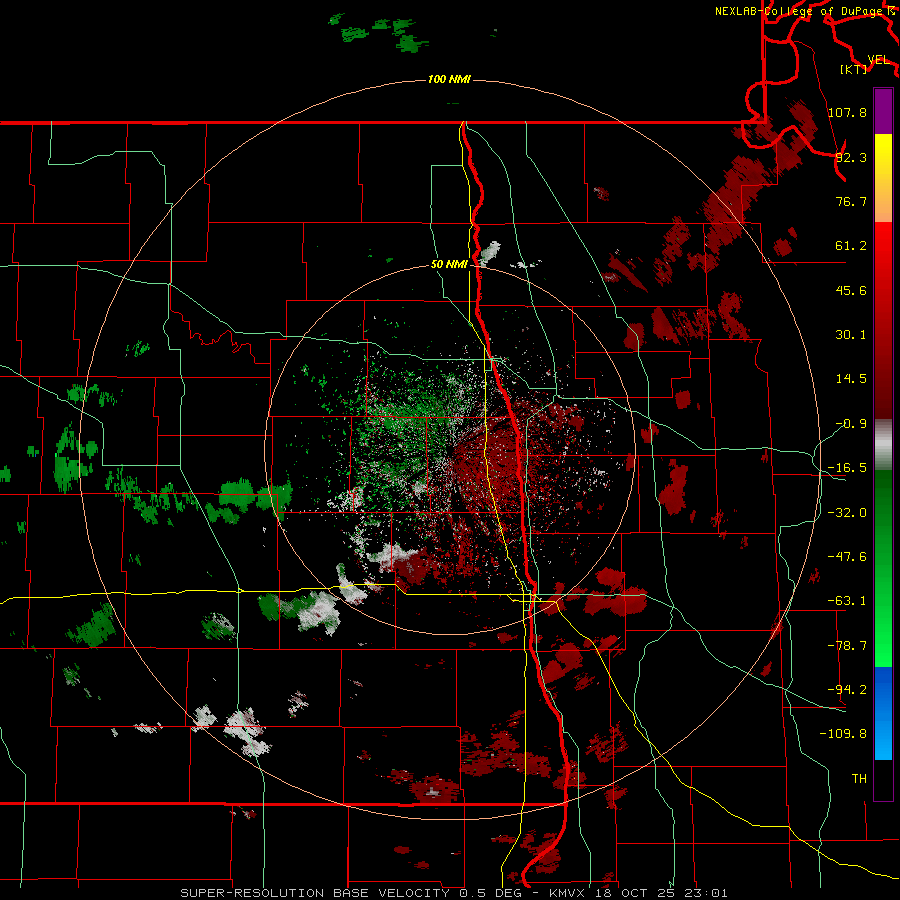The width and height of the screenshot is (900, 900).
Task: Click the -47.6 velocity scale value
Action: tap(847, 557)
